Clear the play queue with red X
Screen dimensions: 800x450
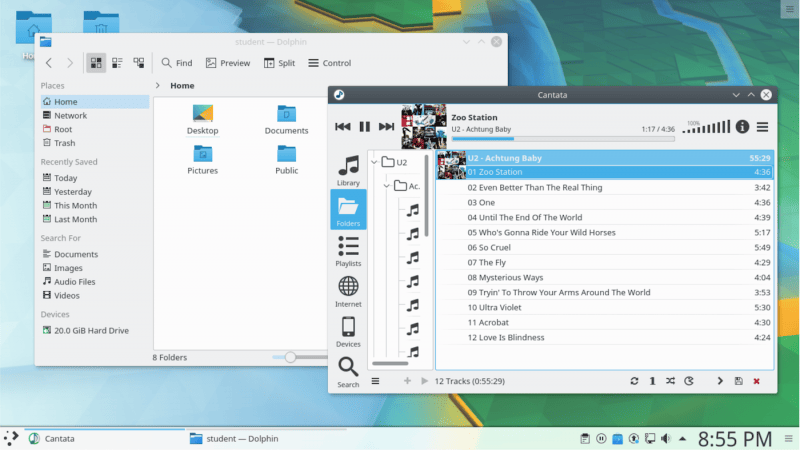coord(756,381)
